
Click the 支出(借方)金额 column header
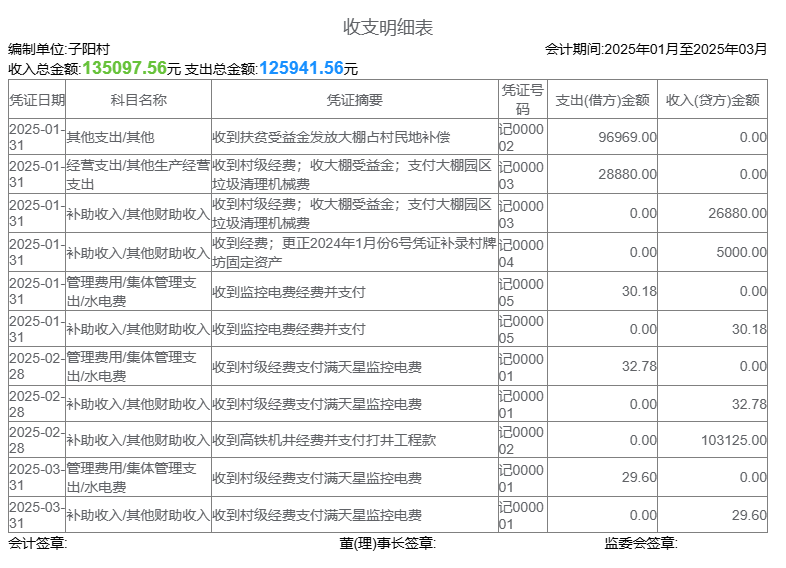click(602, 100)
